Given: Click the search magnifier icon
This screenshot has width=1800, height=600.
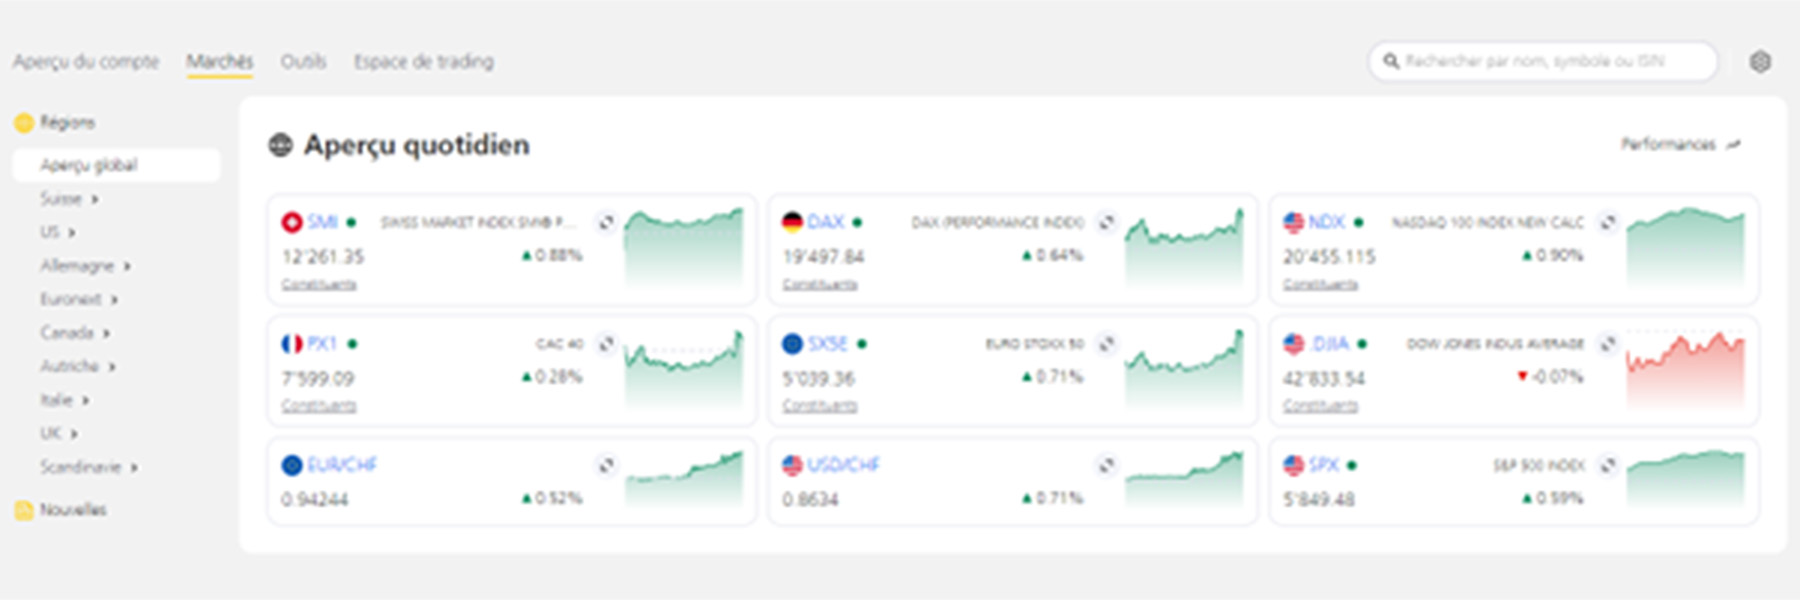Looking at the screenshot, I should tap(1391, 62).
